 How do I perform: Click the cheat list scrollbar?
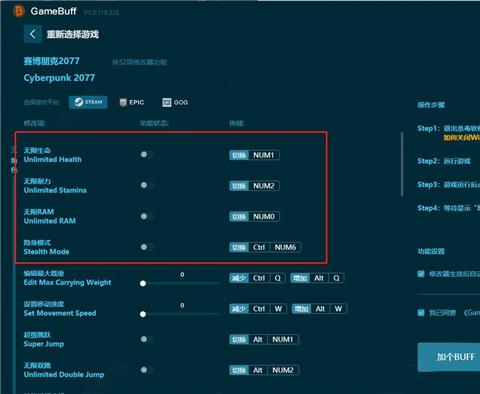[x=402, y=164]
